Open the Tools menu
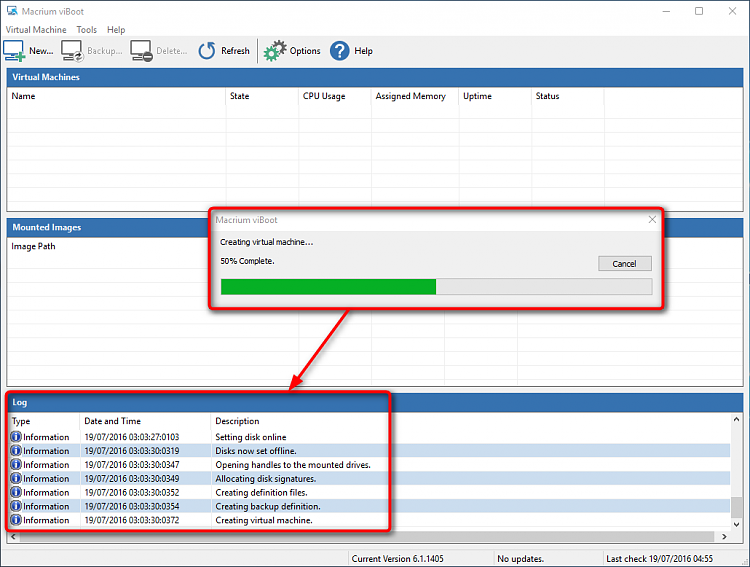 coord(87,30)
